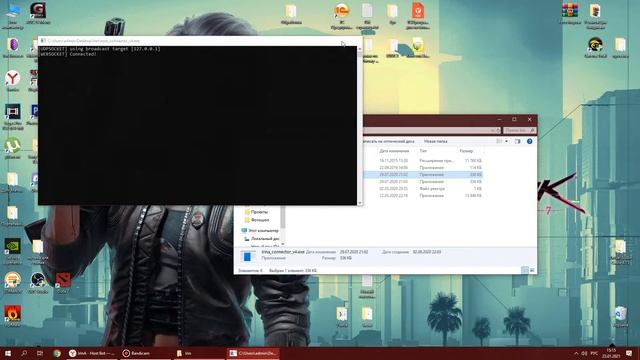Show hidden tray icons chevron

click(x=576, y=353)
